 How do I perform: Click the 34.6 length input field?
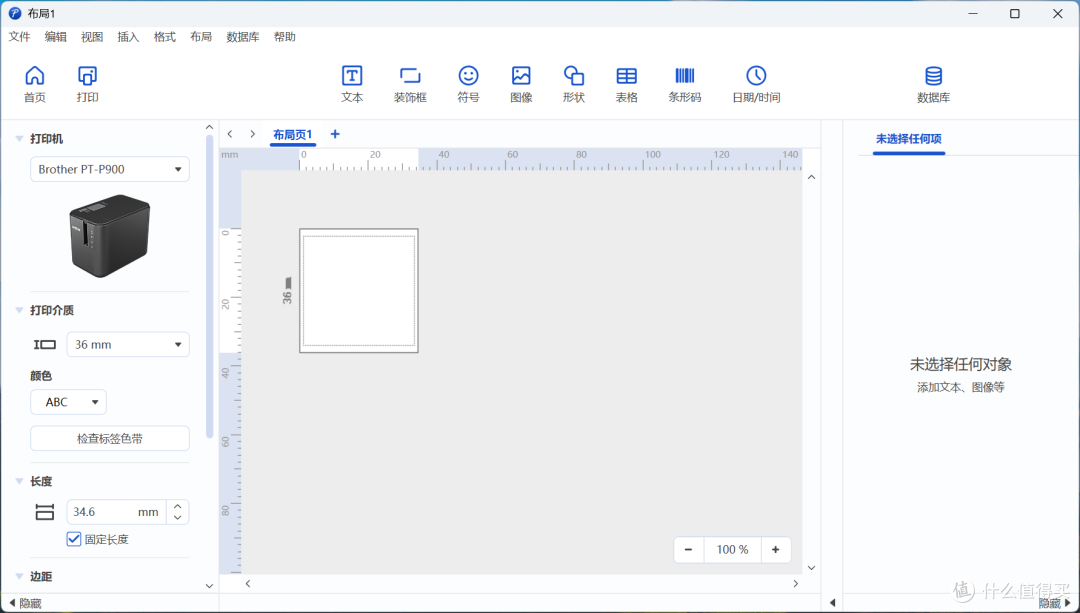pyautogui.click(x=116, y=512)
